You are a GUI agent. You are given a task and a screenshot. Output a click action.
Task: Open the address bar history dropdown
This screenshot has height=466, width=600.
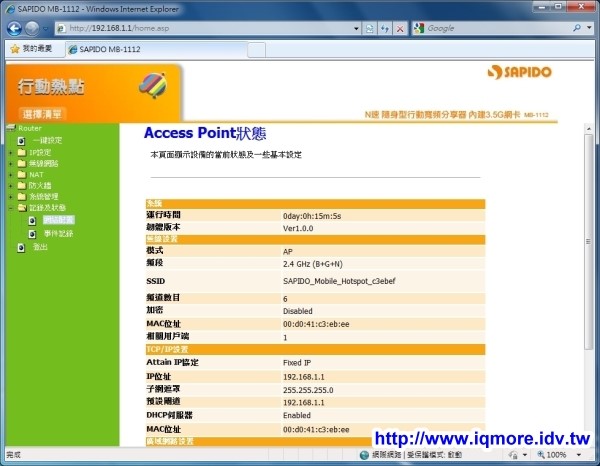coord(356,28)
